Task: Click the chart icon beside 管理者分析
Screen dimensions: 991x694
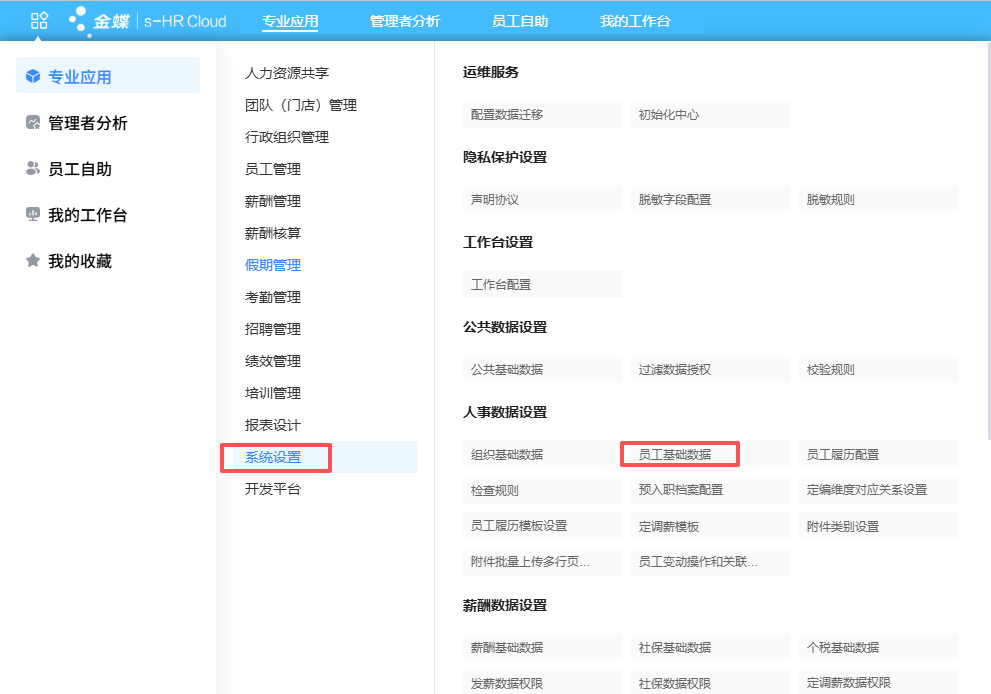Action: click(33, 123)
